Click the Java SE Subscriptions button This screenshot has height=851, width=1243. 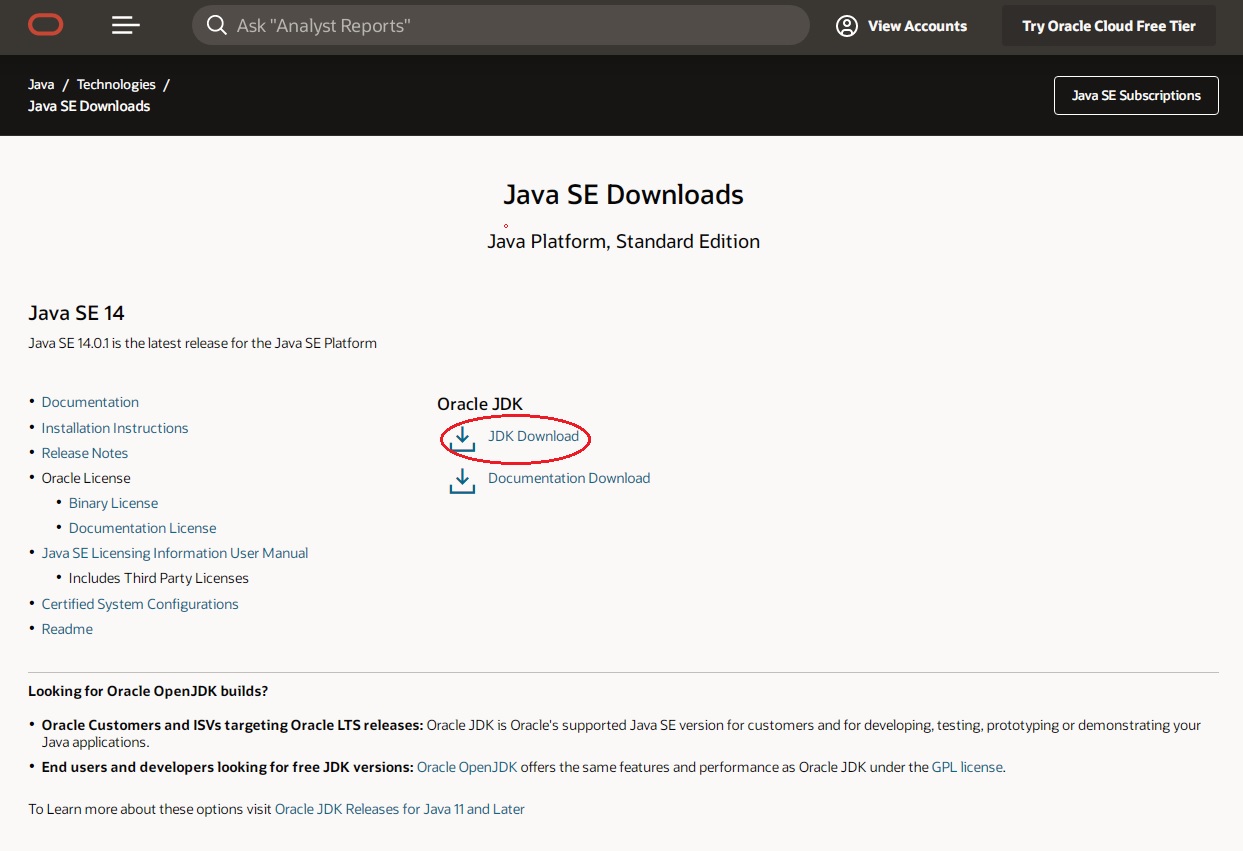[1136, 96]
